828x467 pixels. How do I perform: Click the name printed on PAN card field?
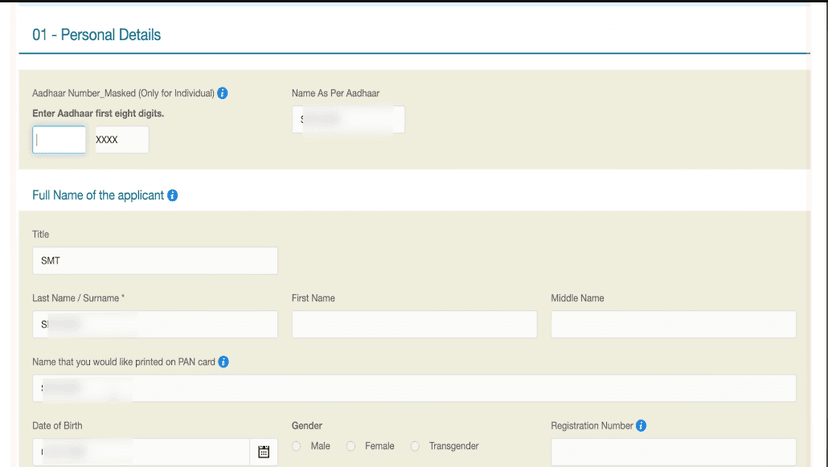click(414, 388)
